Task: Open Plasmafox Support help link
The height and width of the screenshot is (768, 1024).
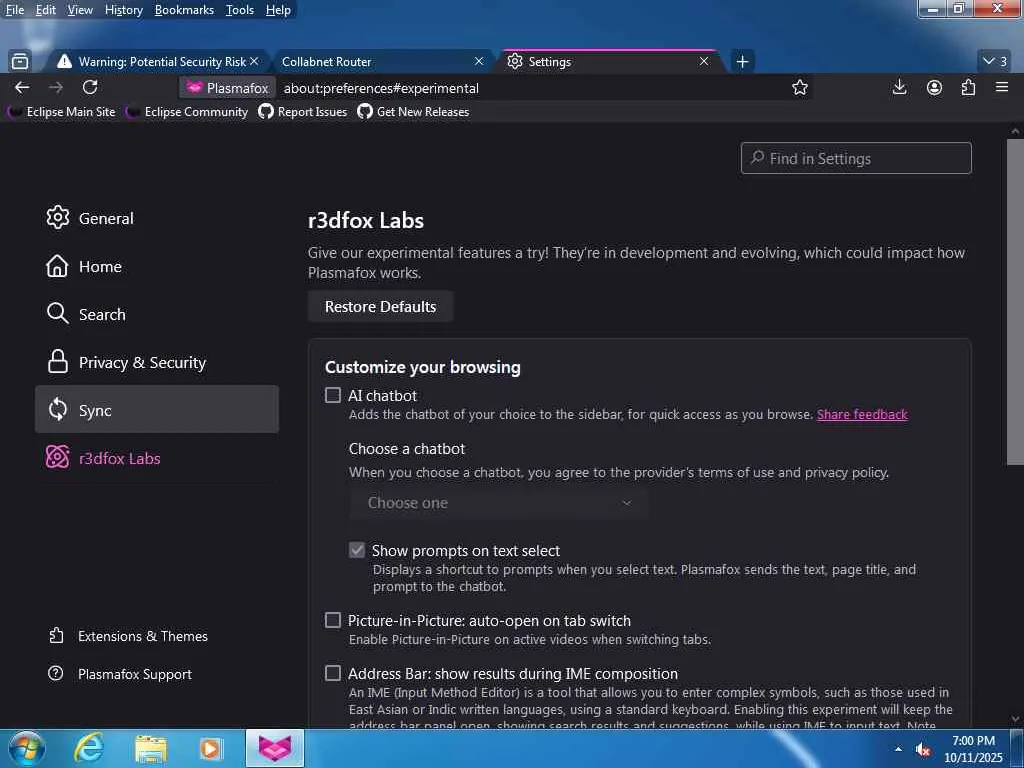Action: click(x=121, y=674)
